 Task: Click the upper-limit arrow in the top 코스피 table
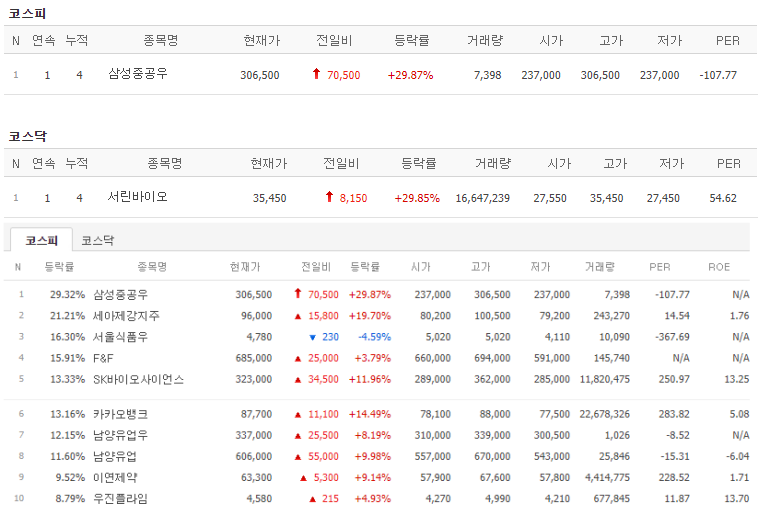pyautogui.click(x=316, y=74)
